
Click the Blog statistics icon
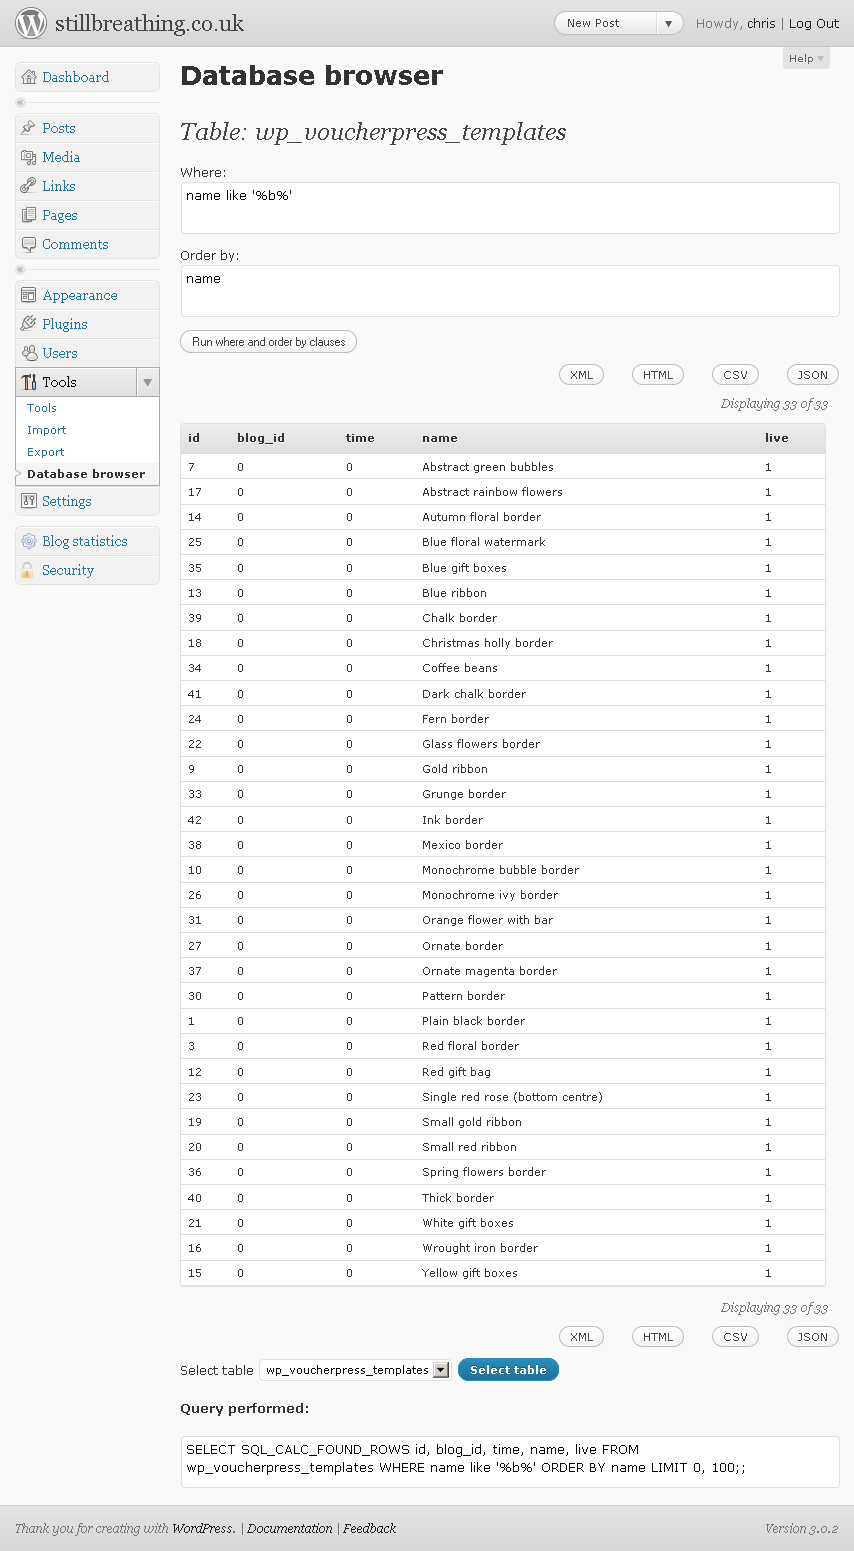click(x=29, y=541)
